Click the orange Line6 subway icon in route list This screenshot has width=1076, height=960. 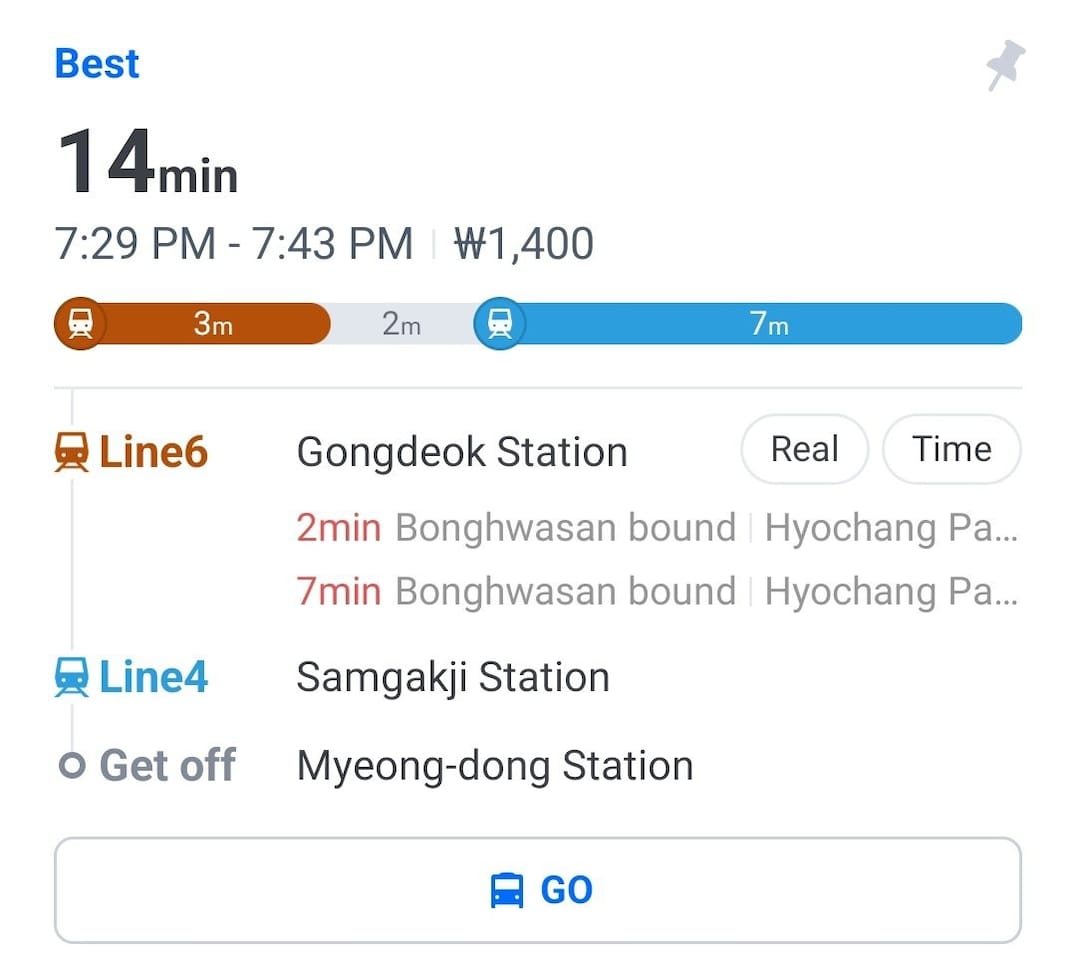pyautogui.click(x=71, y=453)
